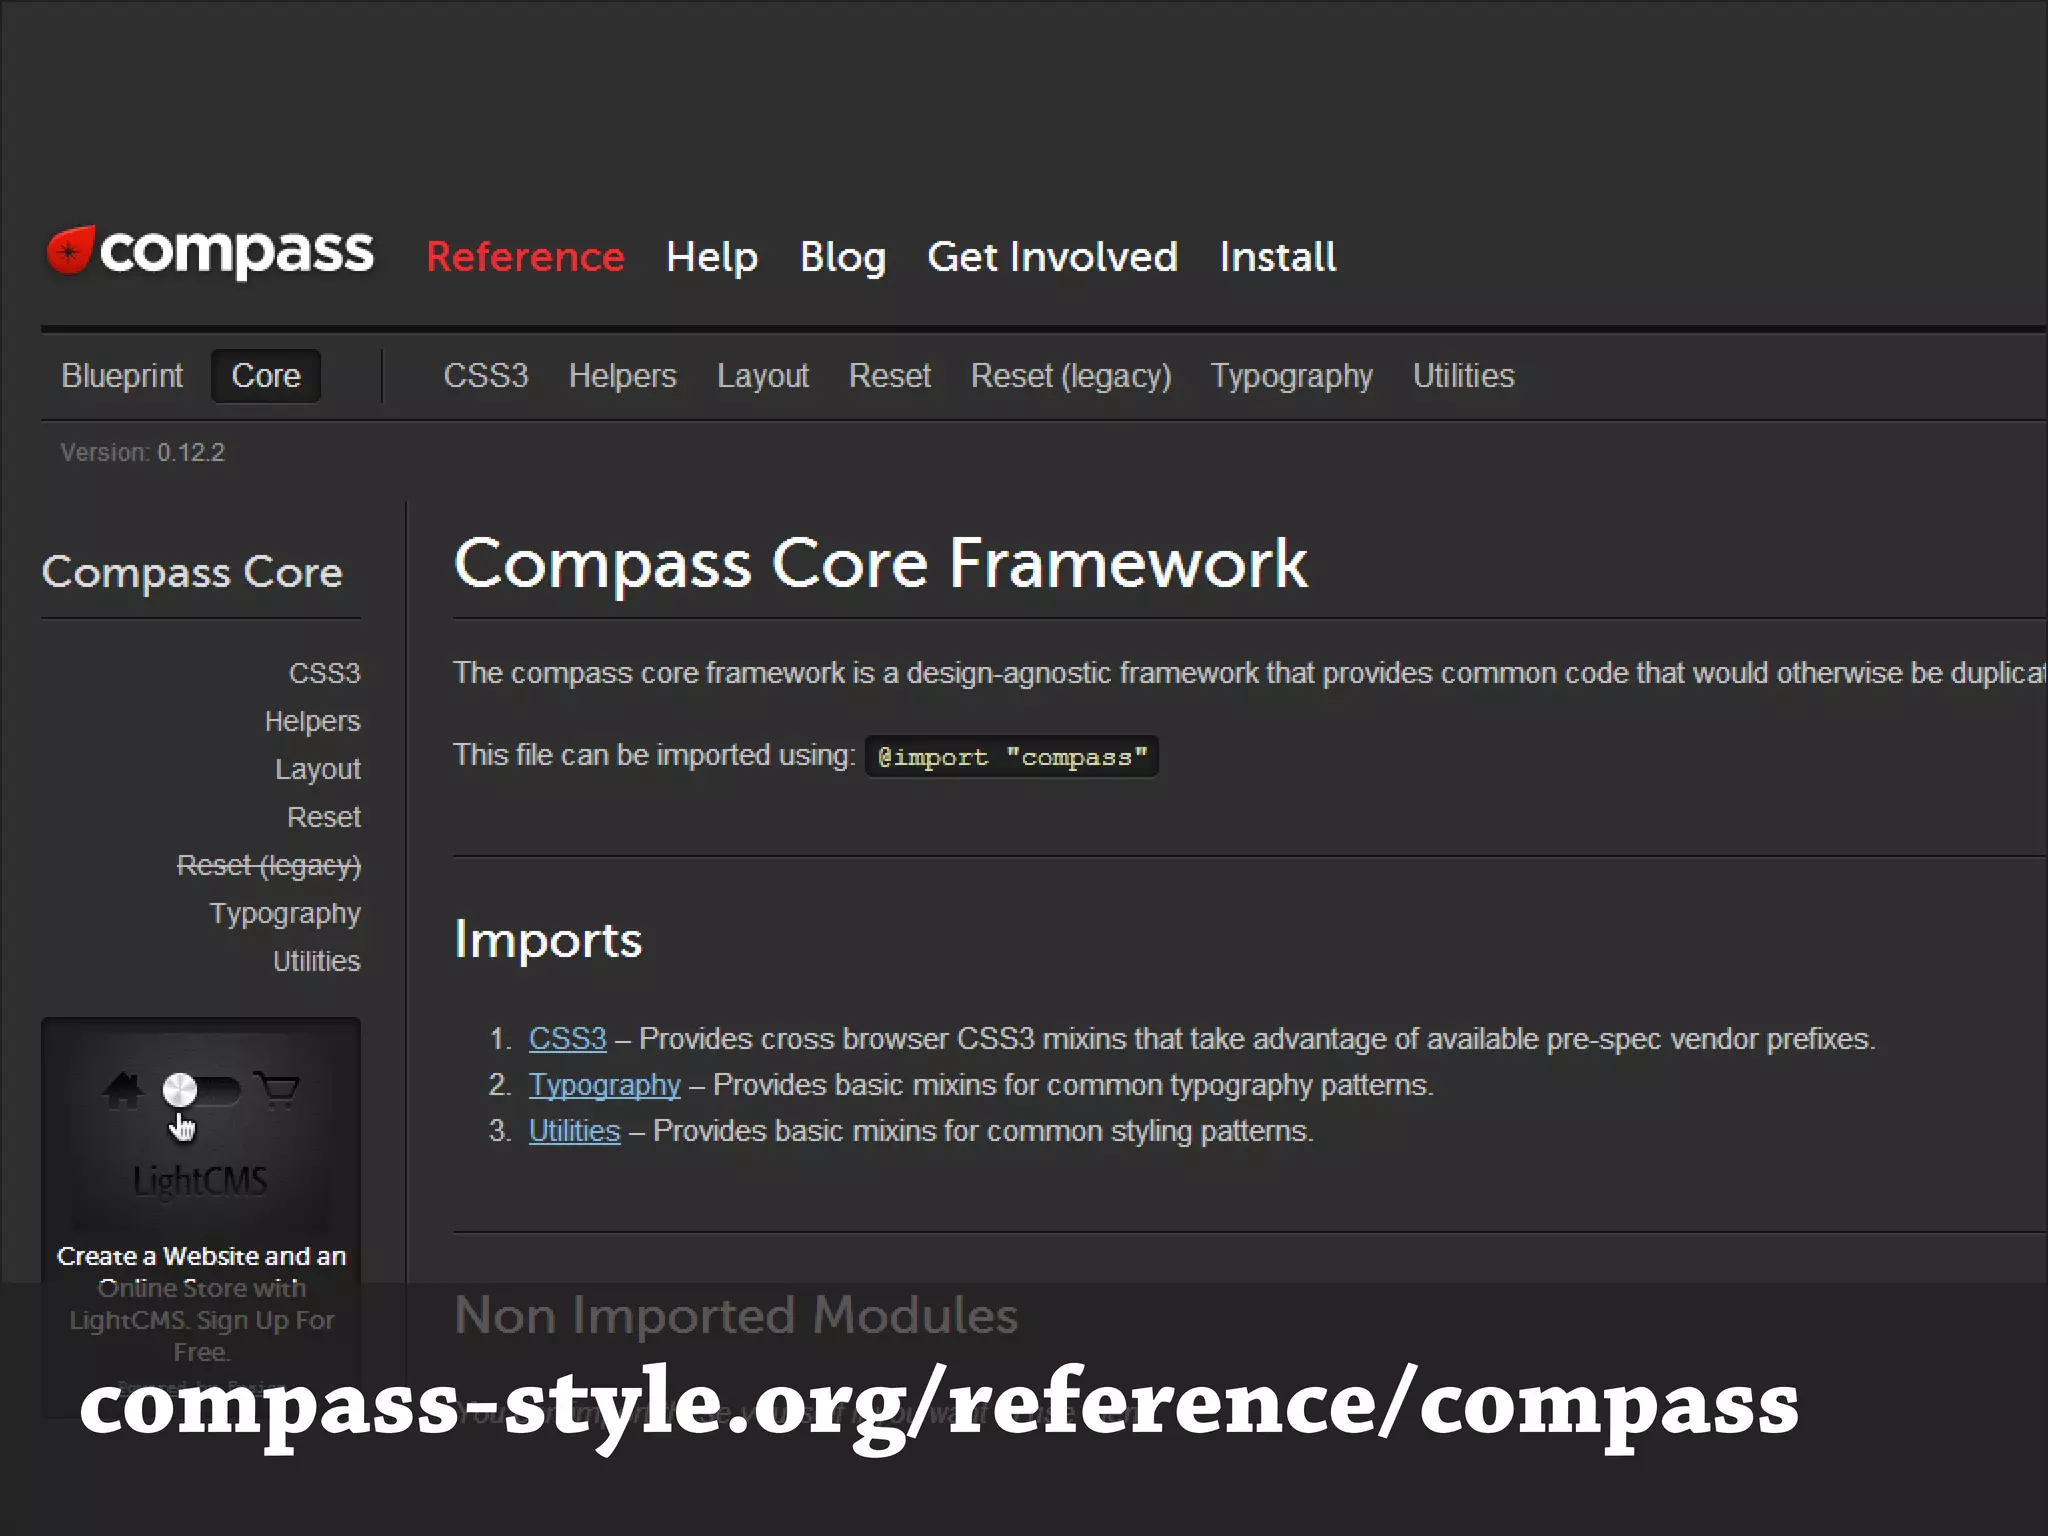2048x1536 pixels.
Task: Select Typography in the left sidebar
Action: [x=285, y=913]
